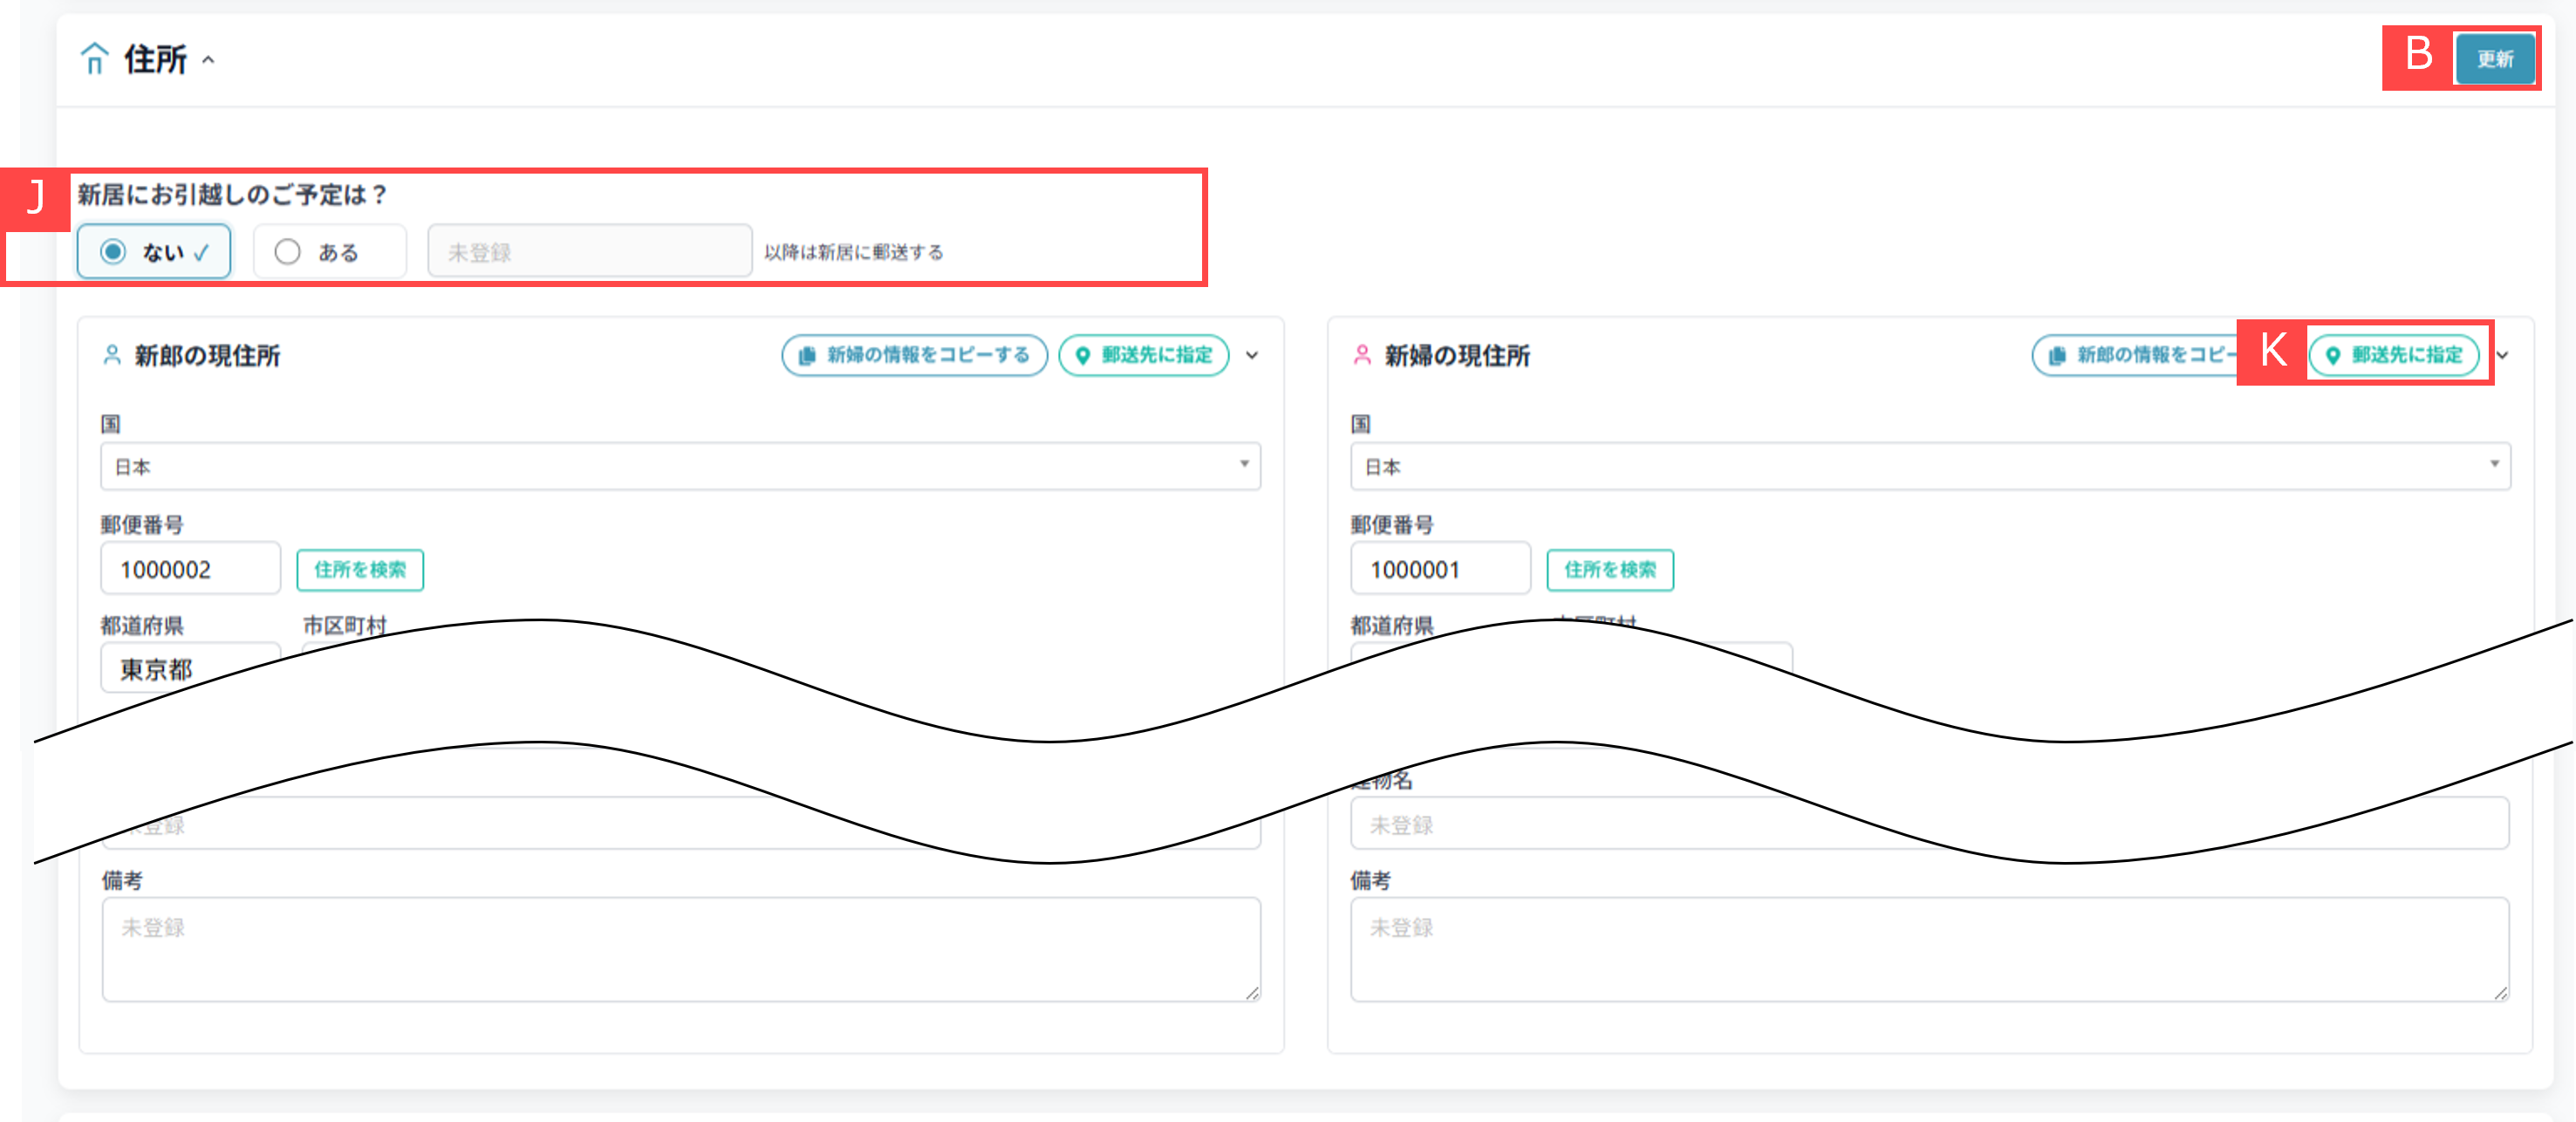Select the ある radio option
Image resolution: width=2576 pixels, height=1122 pixels.
tap(288, 251)
